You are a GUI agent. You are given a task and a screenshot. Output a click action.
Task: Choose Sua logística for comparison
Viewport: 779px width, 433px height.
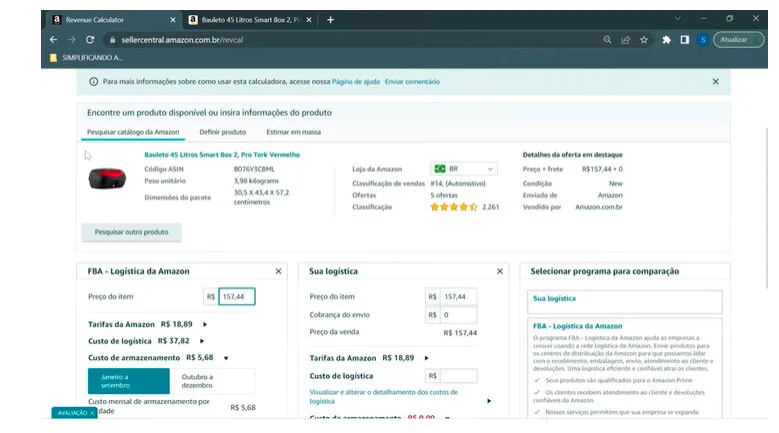[624, 302]
